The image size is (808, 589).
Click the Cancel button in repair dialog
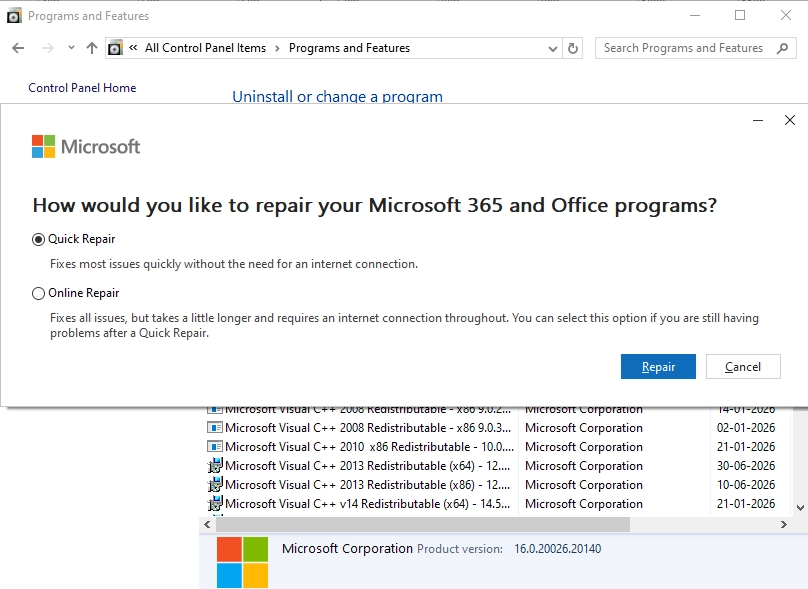coord(743,366)
